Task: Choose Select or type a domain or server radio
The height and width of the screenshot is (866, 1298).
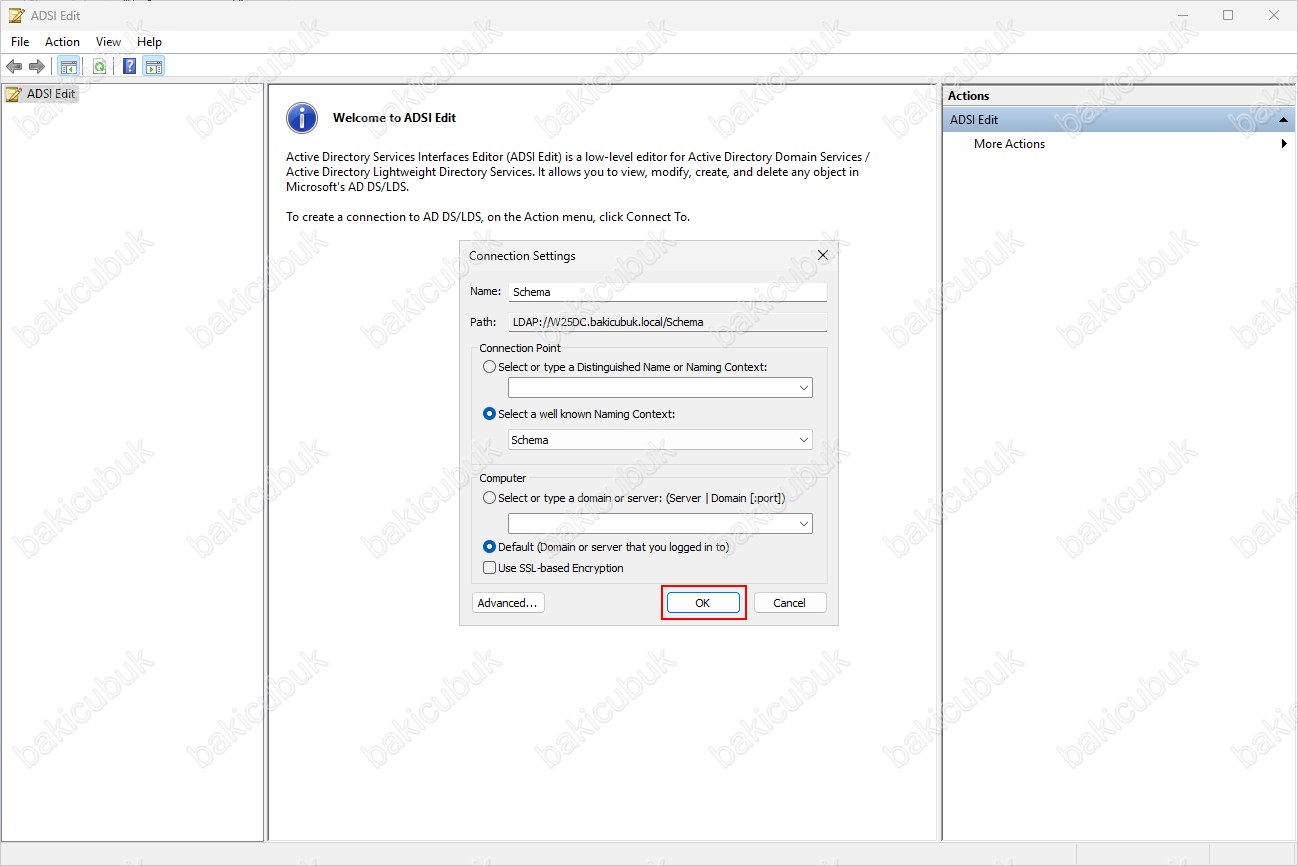Action: click(x=489, y=498)
